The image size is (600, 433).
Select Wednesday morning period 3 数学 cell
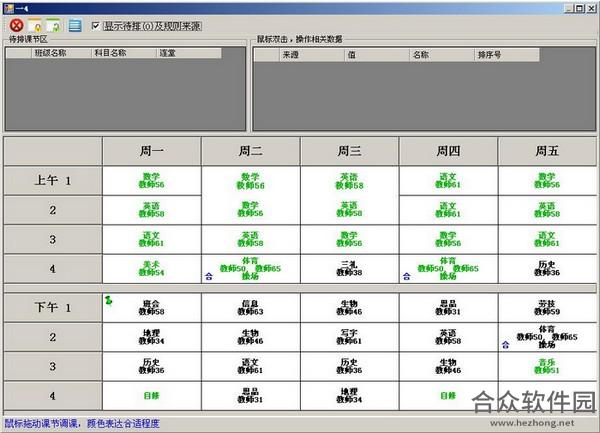click(349, 239)
